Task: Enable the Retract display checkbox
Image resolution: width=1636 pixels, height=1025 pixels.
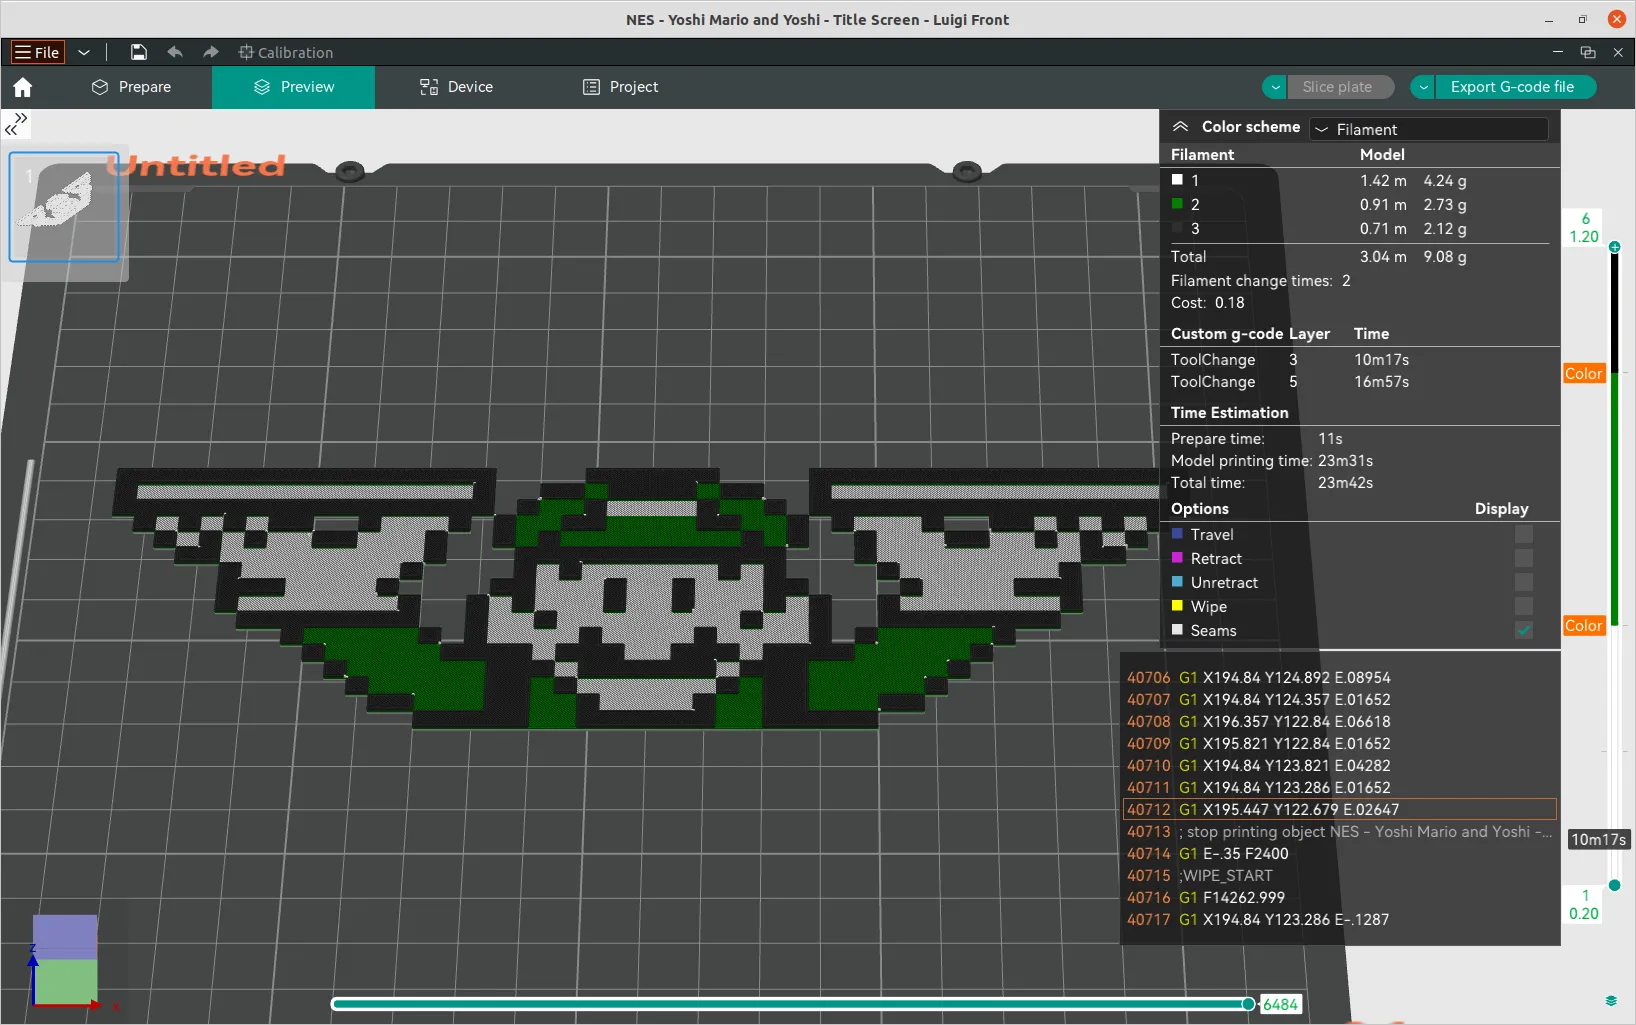Action: pos(1523,559)
